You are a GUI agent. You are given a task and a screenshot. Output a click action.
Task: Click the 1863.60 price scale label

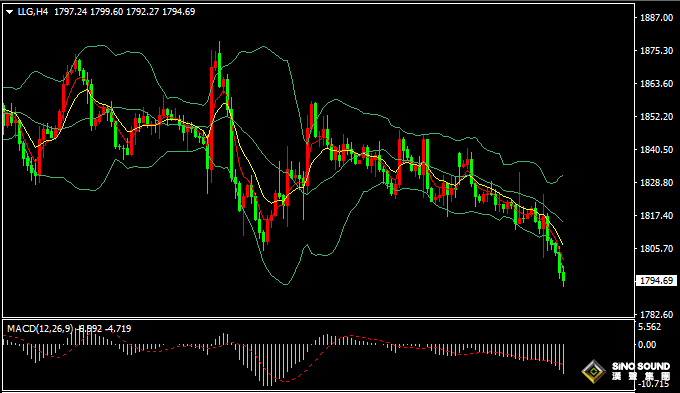[x=657, y=83]
